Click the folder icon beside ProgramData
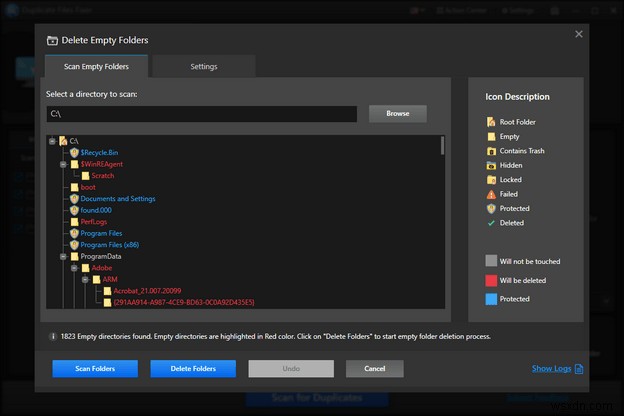 [74, 256]
